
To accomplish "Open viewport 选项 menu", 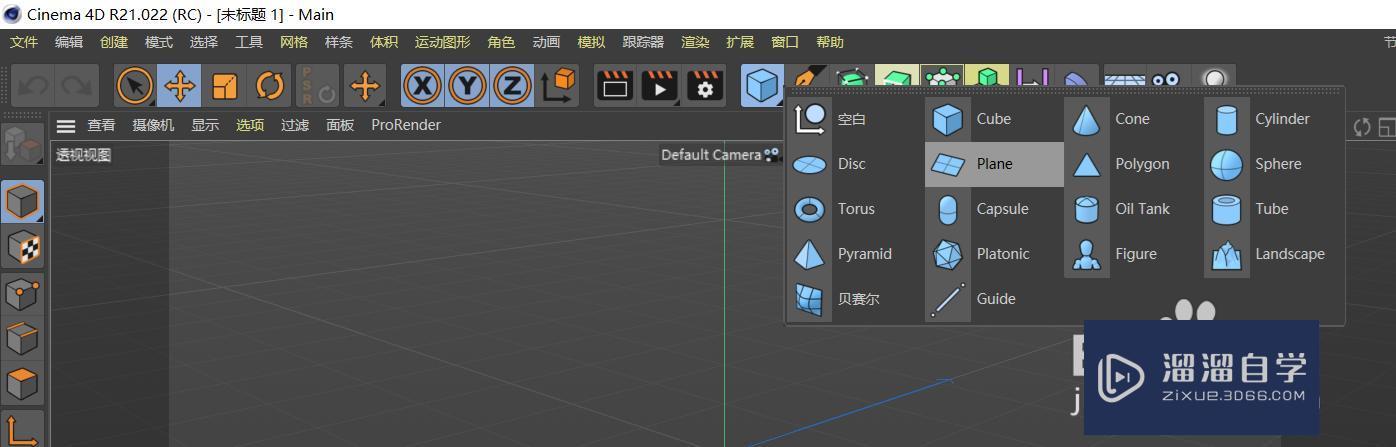I will [250, 125].
